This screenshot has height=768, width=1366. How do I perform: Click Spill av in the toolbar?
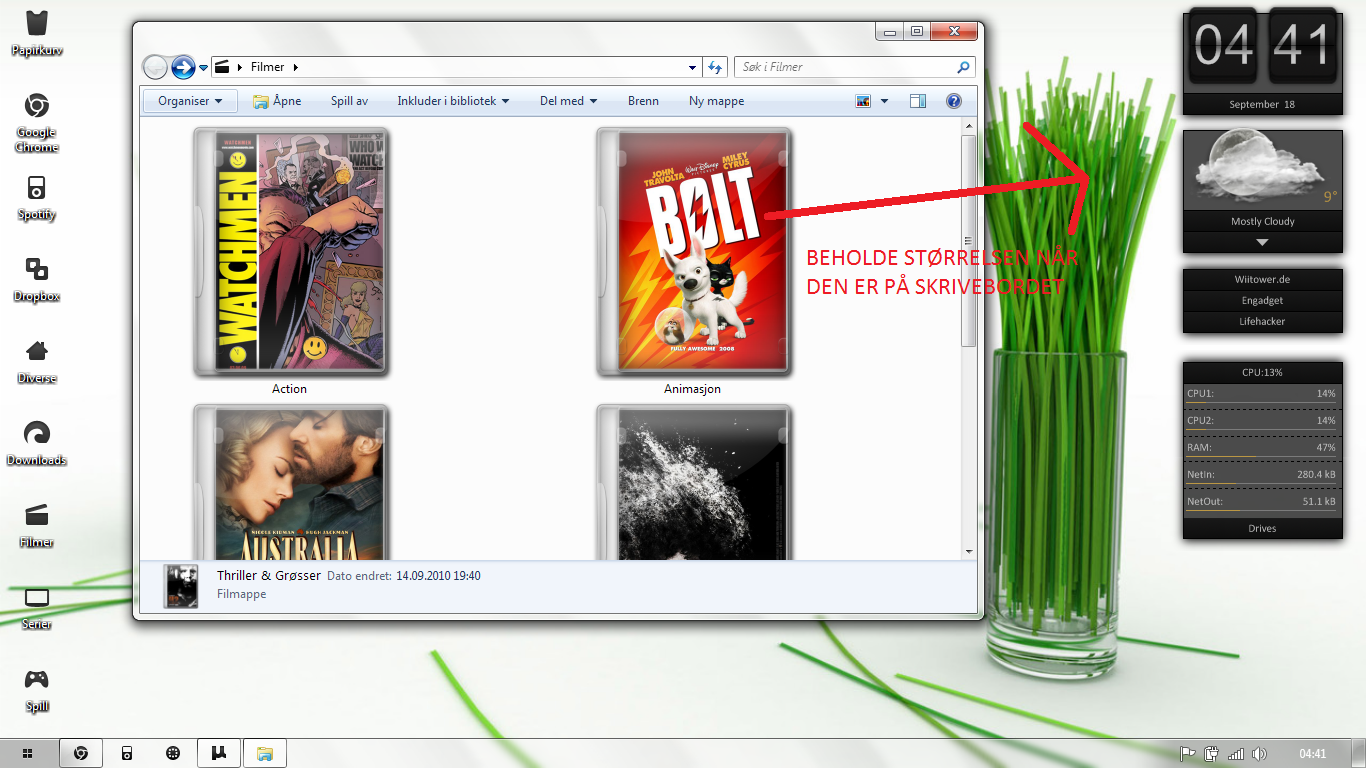tap(349, 101)
